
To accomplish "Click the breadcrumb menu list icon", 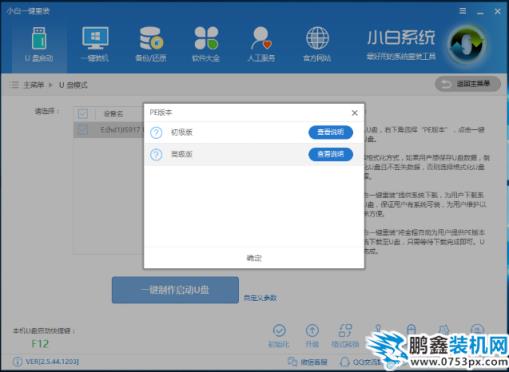I will 14,85.
